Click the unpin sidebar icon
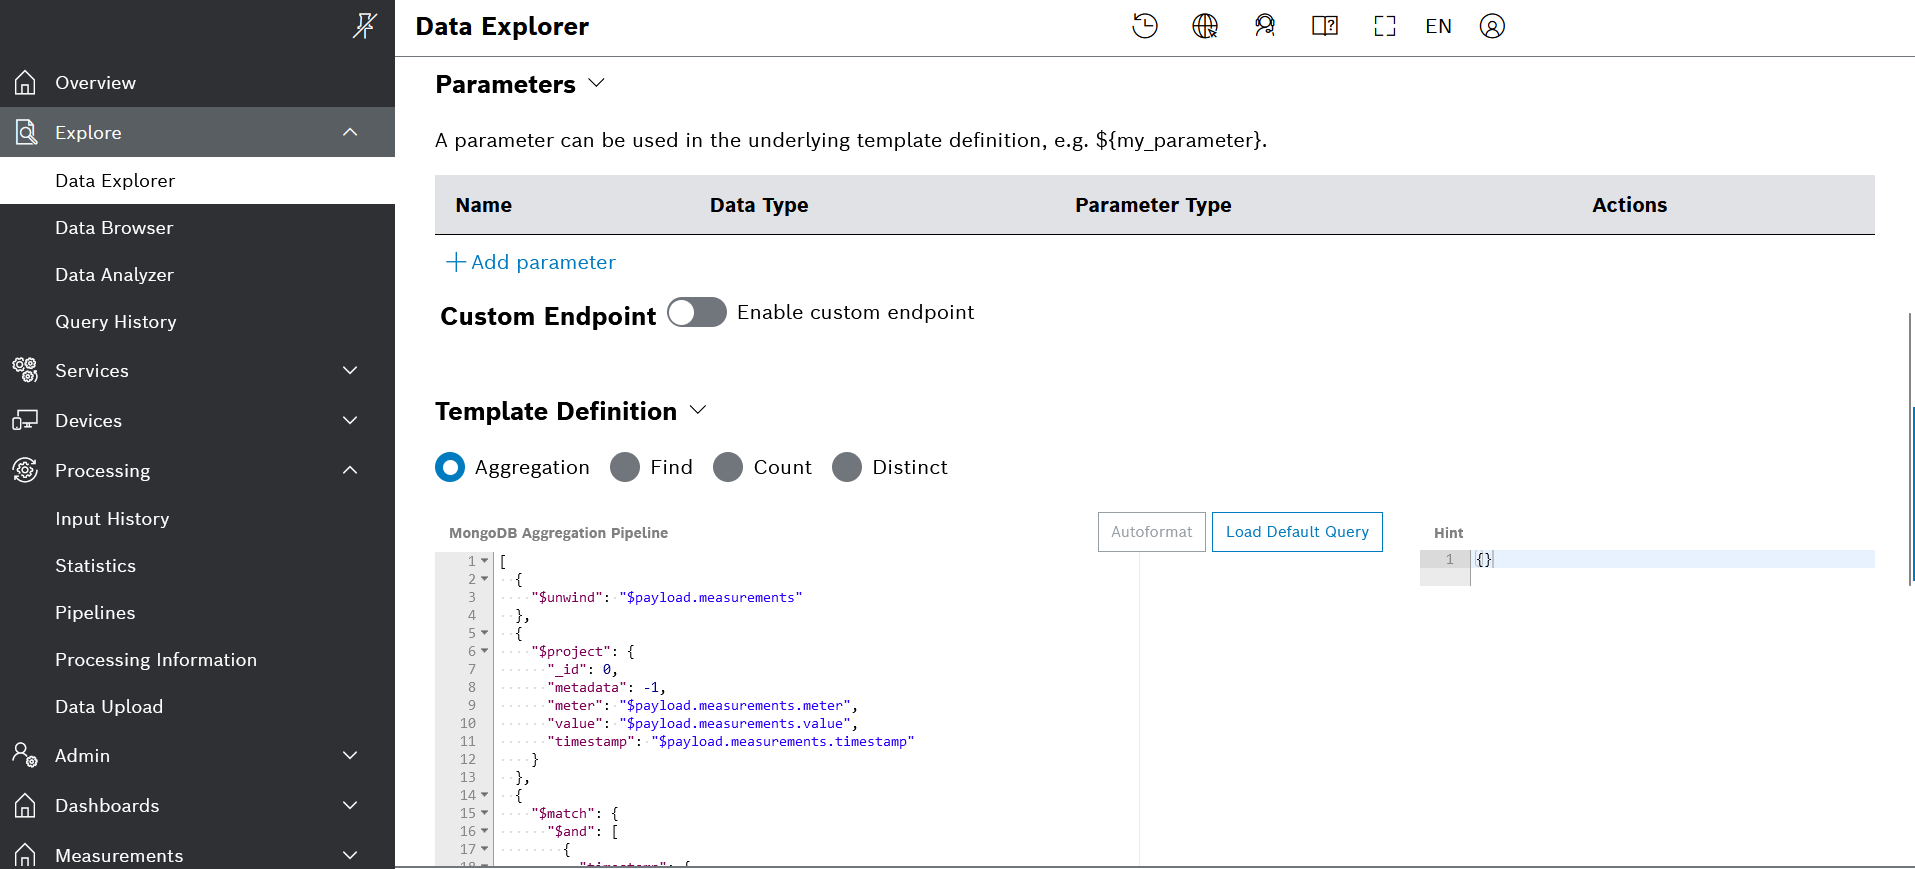The image size is (1915, 869). click(364, 25)
